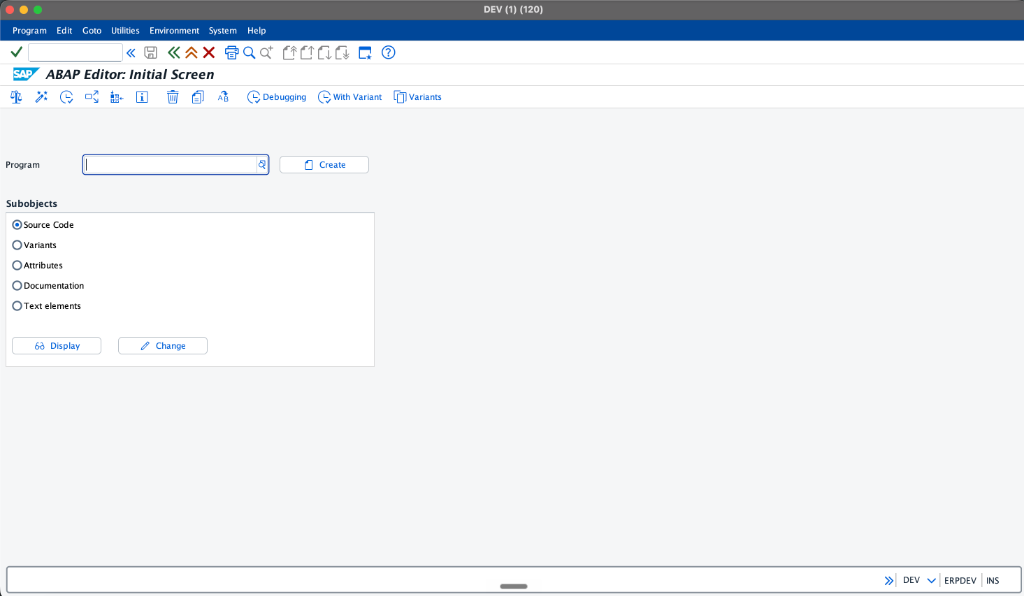
Task: Open the Goto menu
Action: (91, 31)
